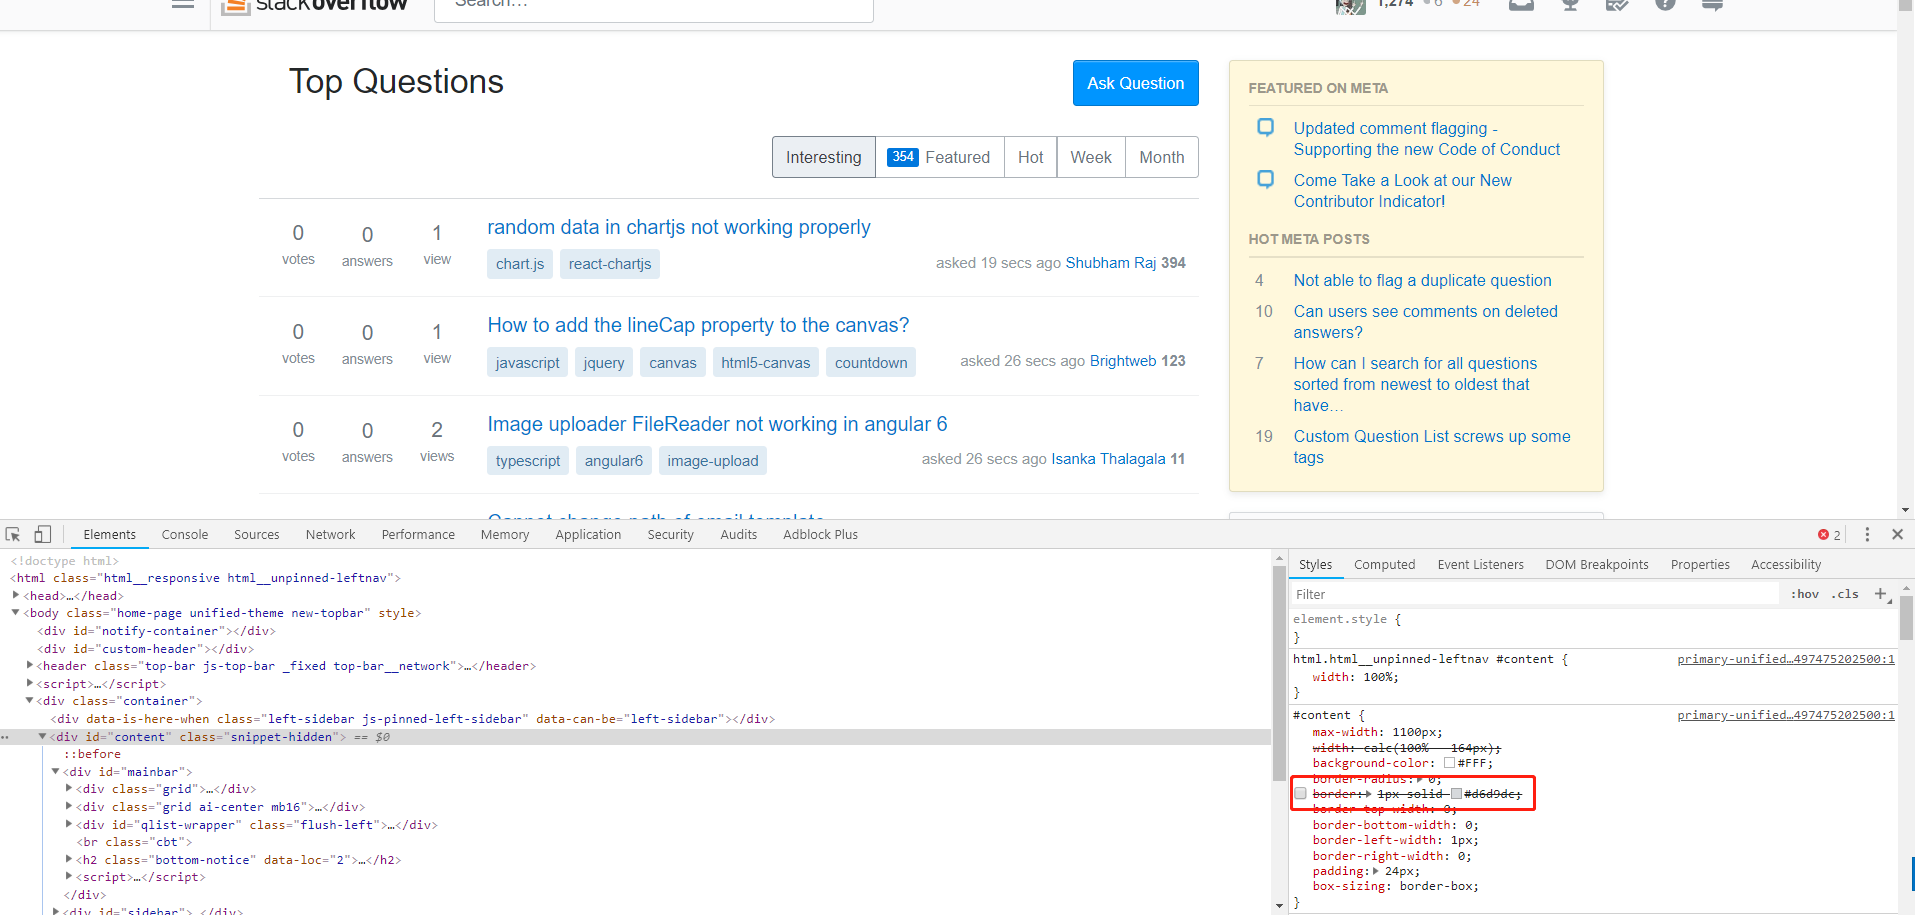Activate the inspect element picker icon
This screenshot has height=915, width=1915.
13,535
